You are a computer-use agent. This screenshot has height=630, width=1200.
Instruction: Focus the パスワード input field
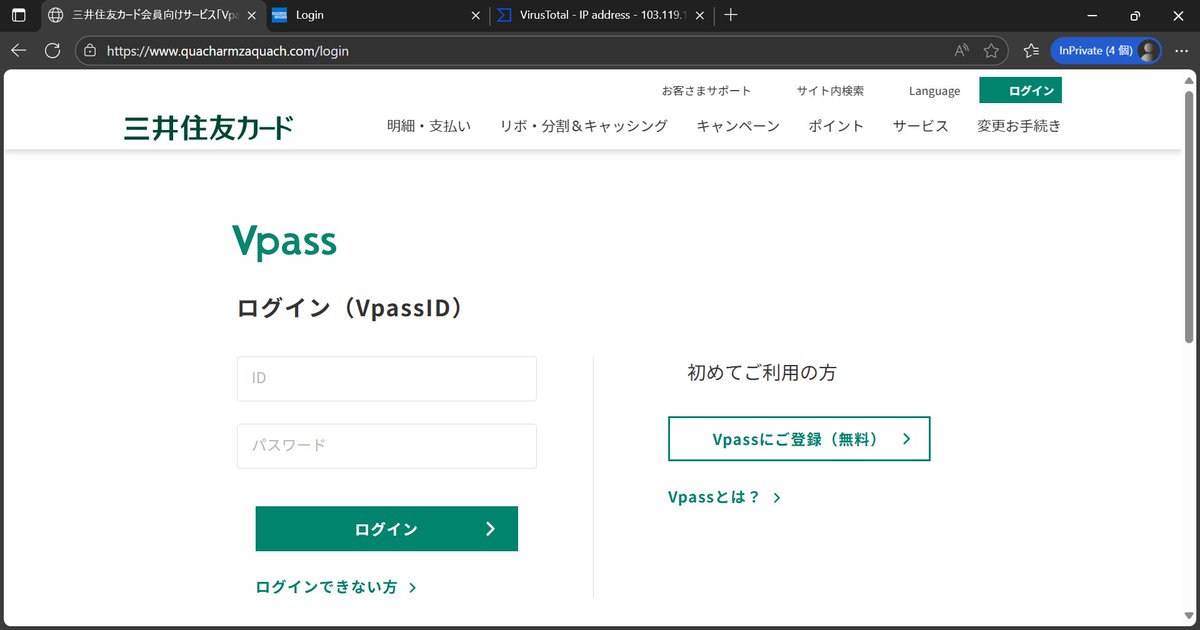(x=387, y=446)
